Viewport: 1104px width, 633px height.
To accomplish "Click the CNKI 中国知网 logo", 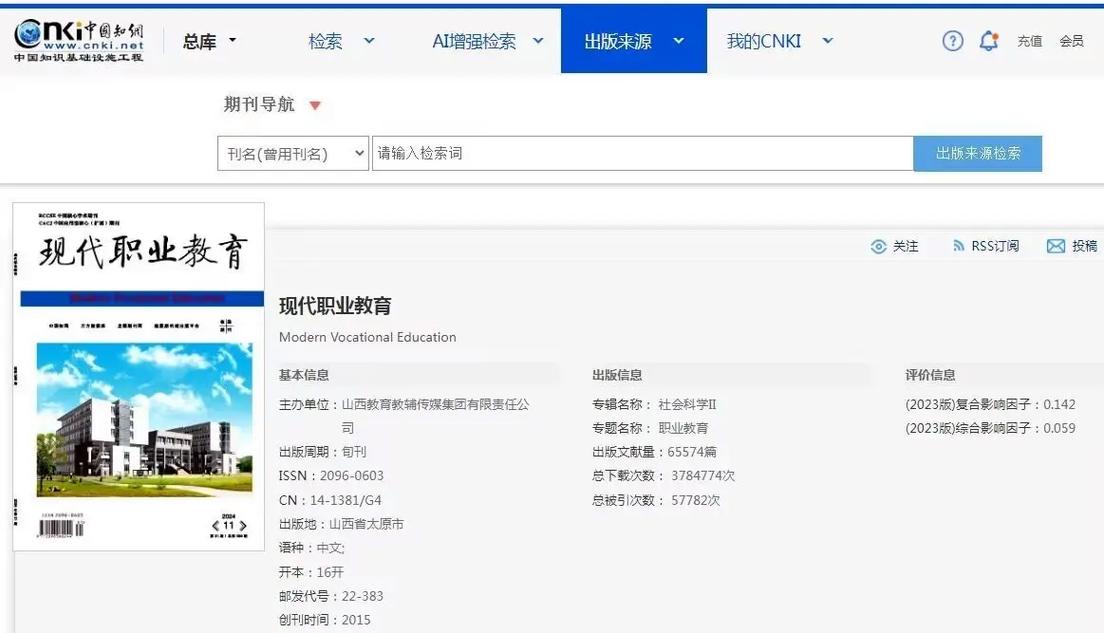I will click(80, 40).
